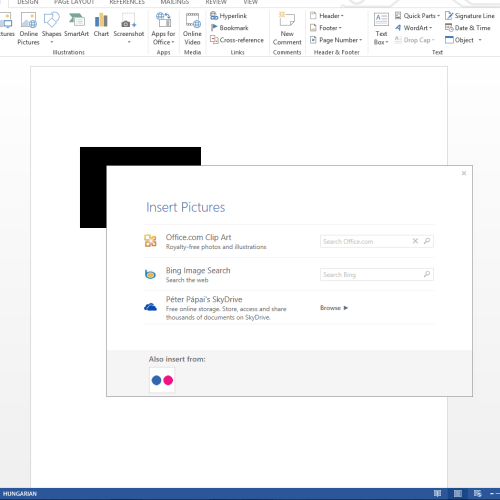Add a Bookmark
The image size is (500, 500).
click(229, 28)
